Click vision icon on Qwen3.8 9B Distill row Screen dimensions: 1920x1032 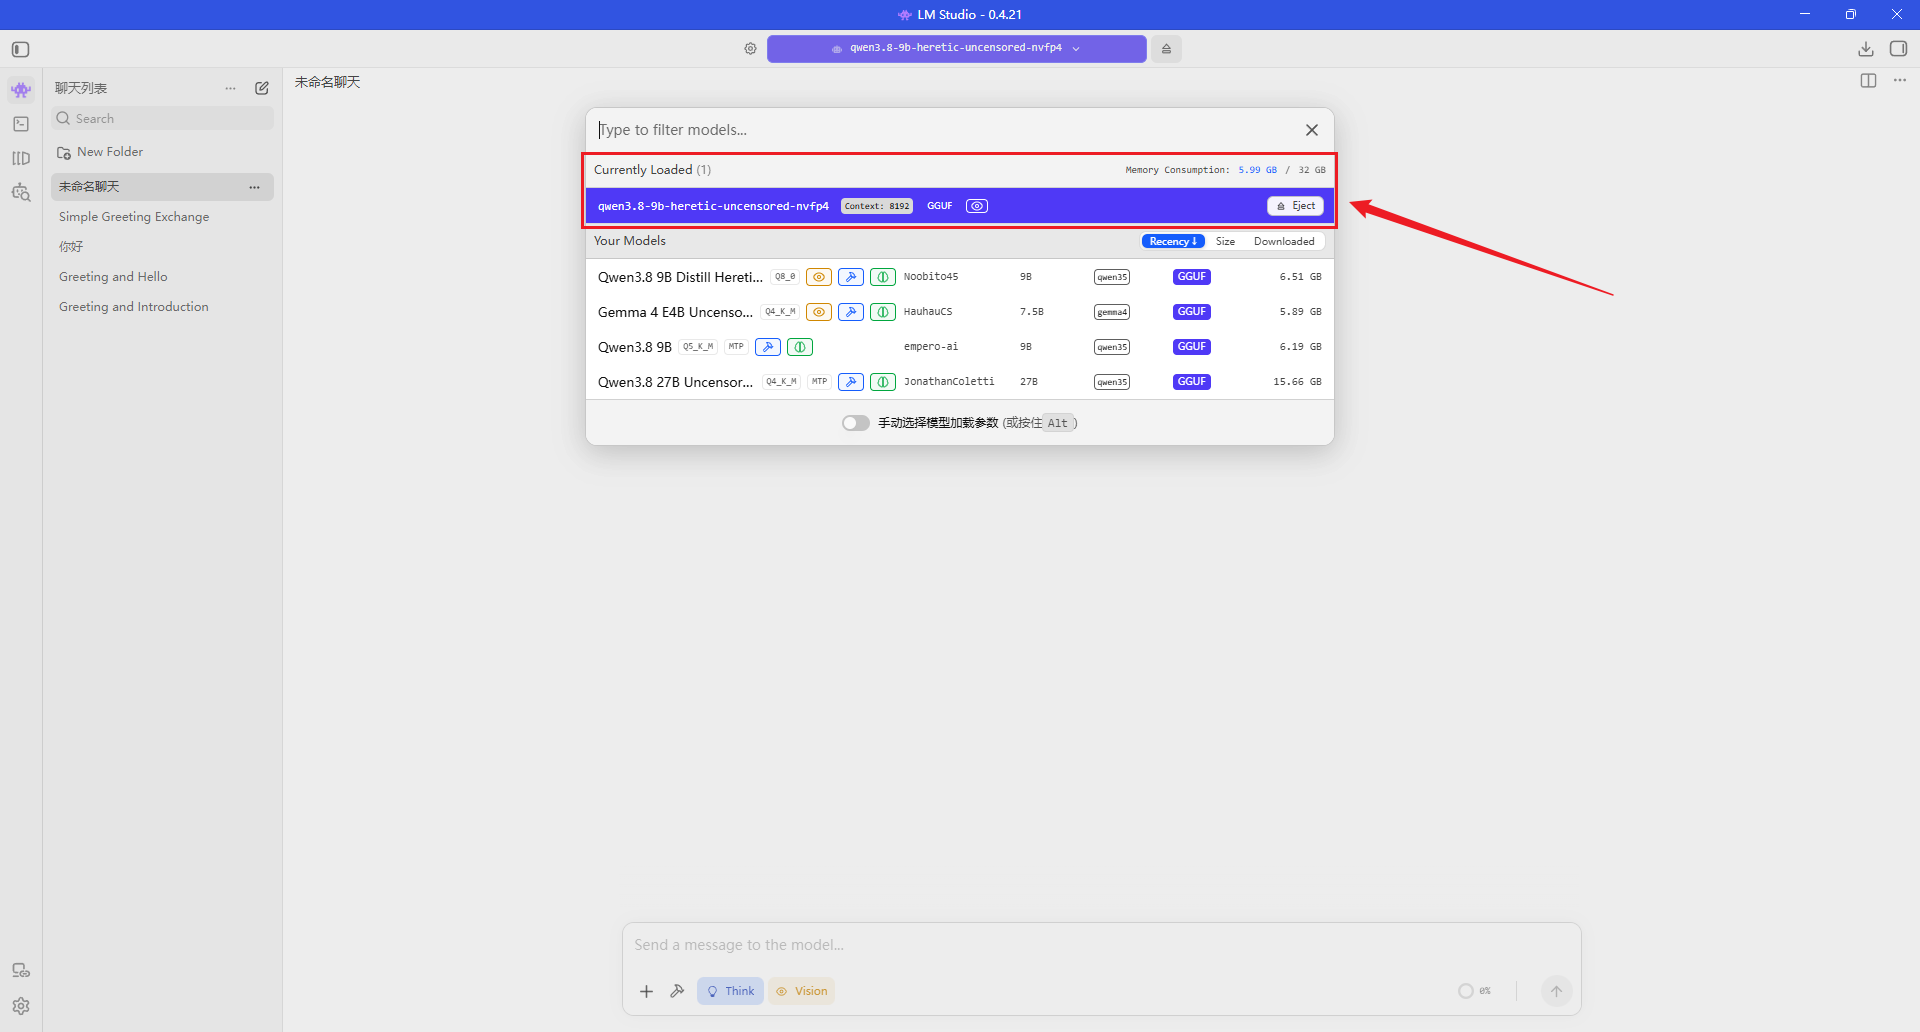point(819,277)
